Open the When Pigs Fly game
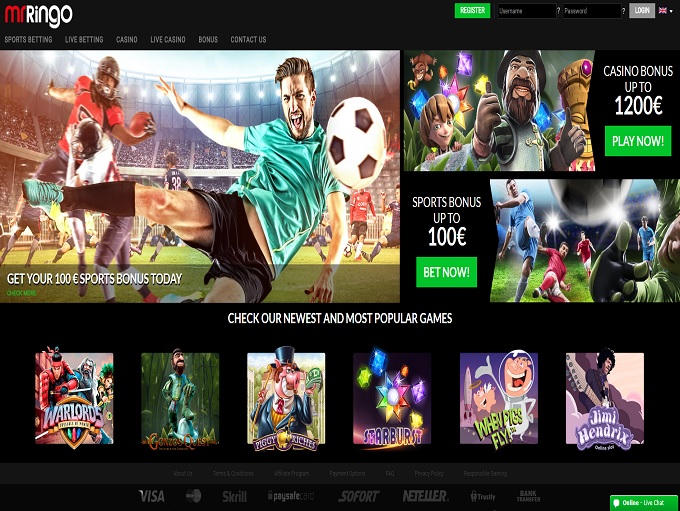Image resolution: width=680 pixels, height=511 pixels. (498, 398)
